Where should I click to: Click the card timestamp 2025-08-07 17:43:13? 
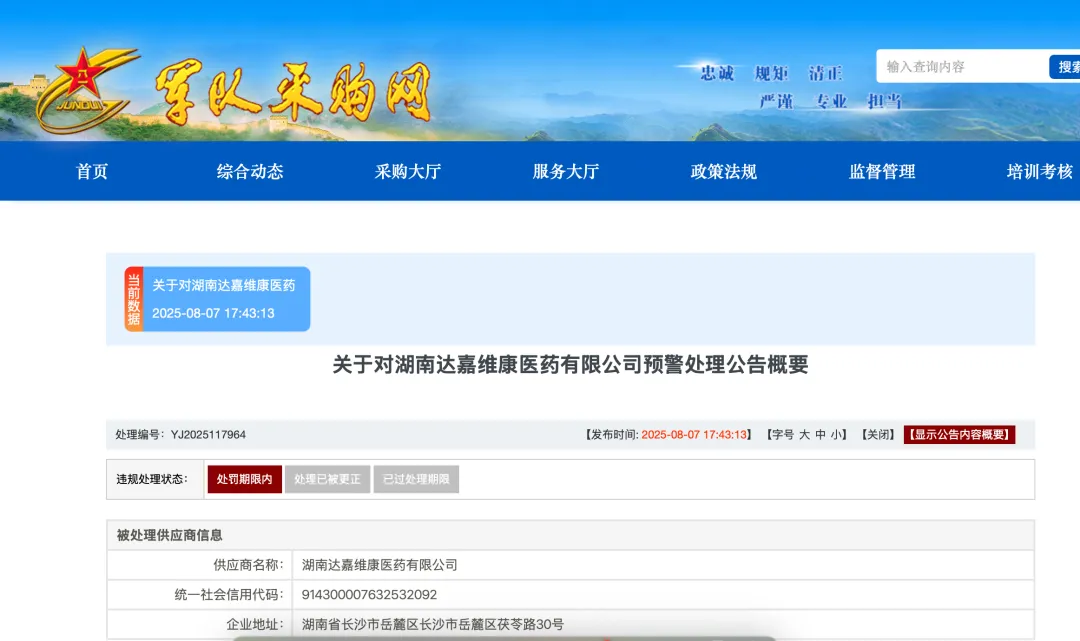pyautogui.click(x=214, y=313)
